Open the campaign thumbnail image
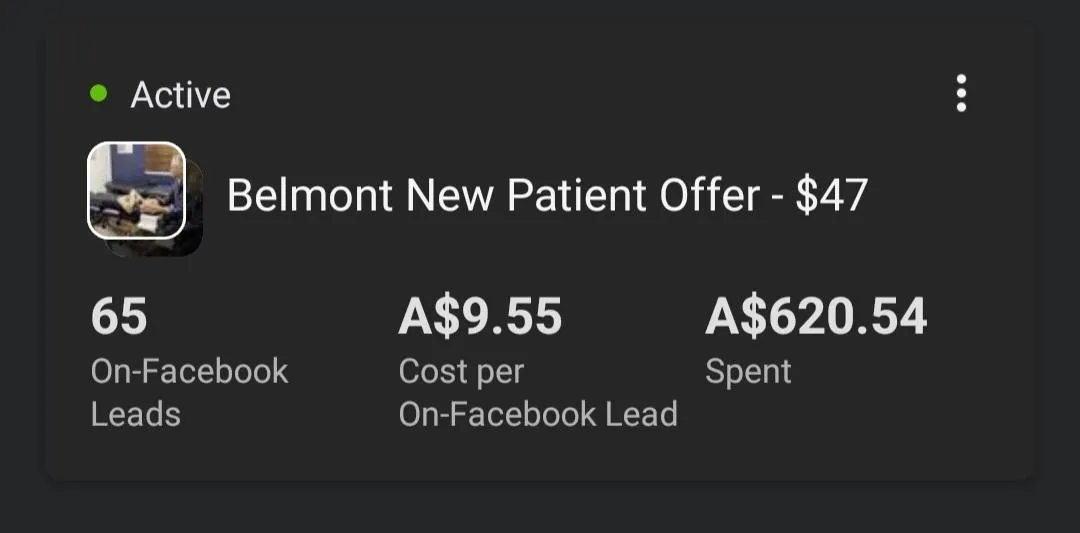The image size is (1080, 533). coord(137,190)
